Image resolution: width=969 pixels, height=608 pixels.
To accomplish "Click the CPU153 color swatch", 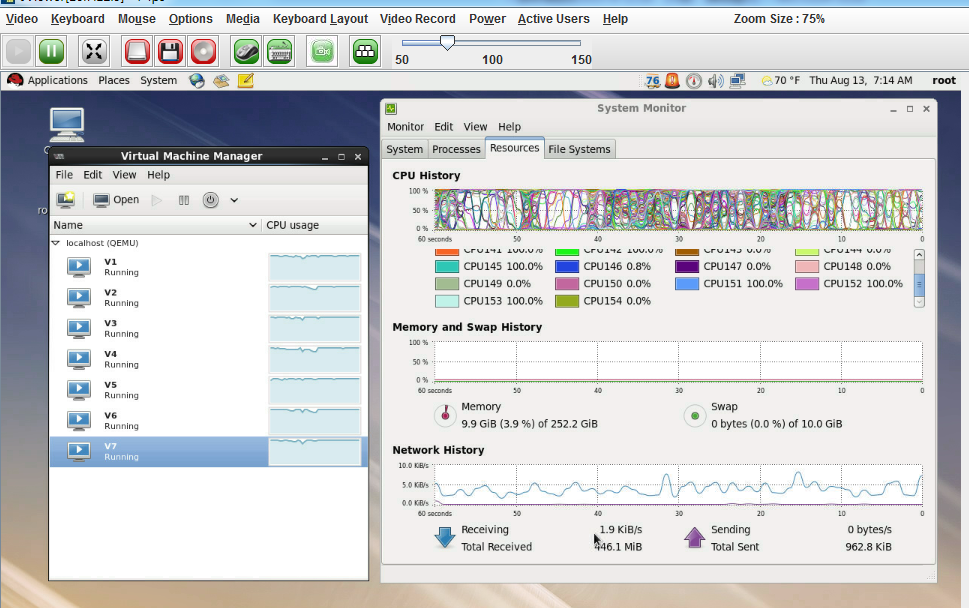I will (447, 301).
